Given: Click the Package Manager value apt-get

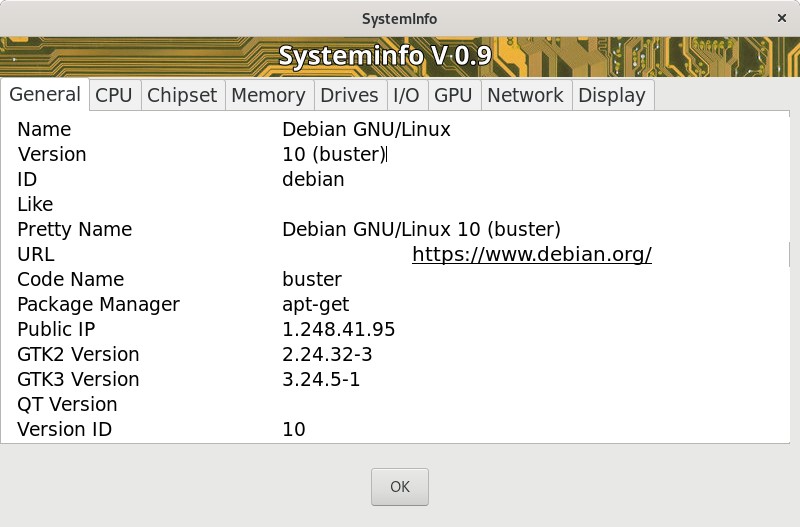Looking at the screenshot, I should [x=315, y=305].
